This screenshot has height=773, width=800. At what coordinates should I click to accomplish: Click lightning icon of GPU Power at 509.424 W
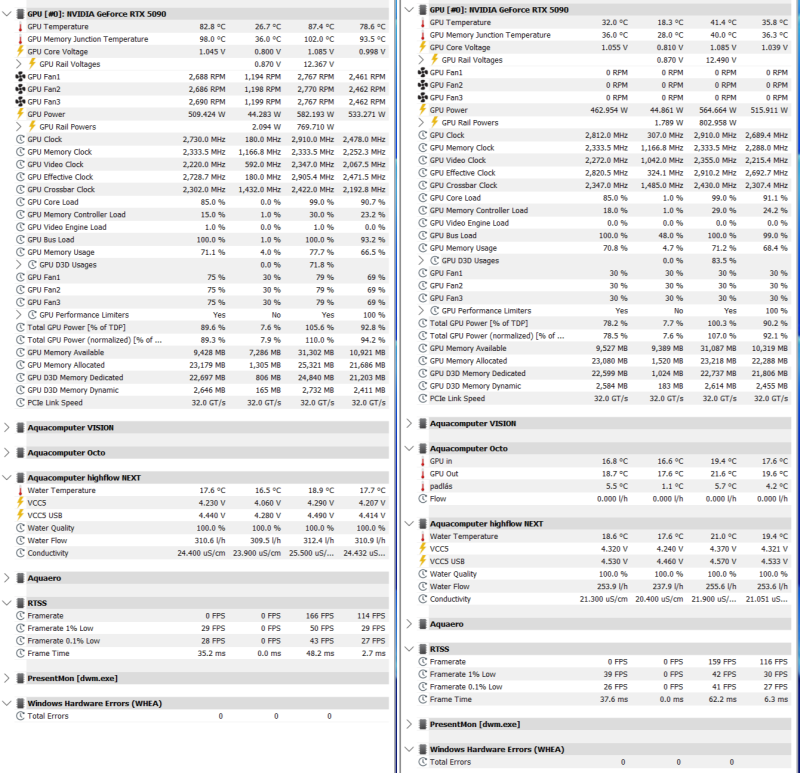(x=20, y=114)
